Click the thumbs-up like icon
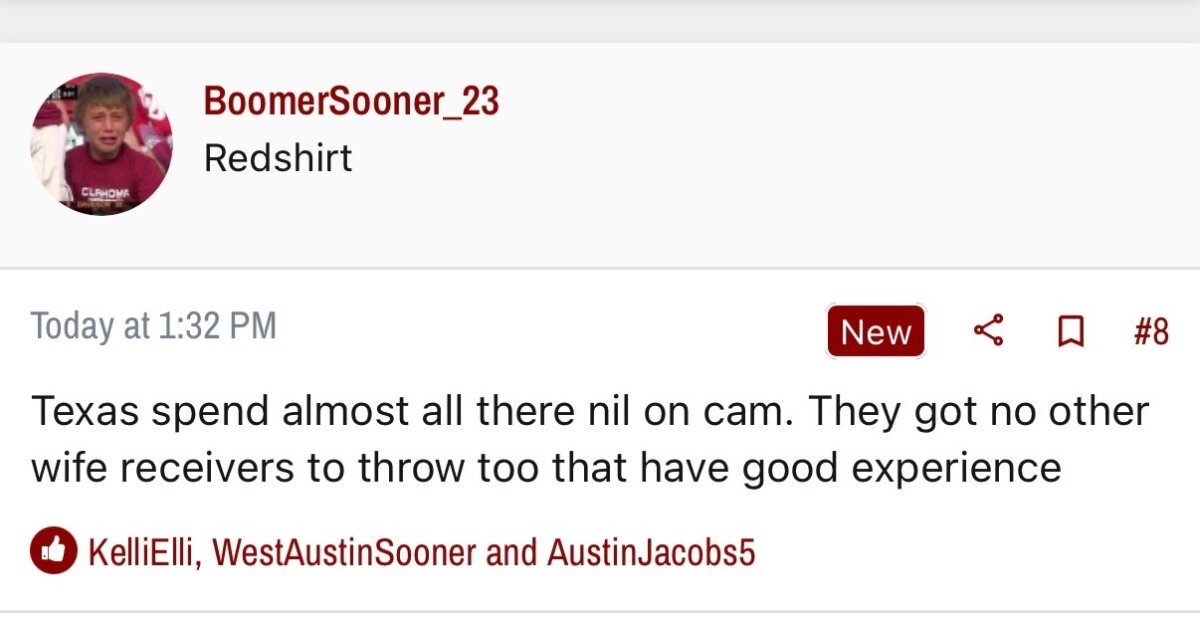 [53, 551]
